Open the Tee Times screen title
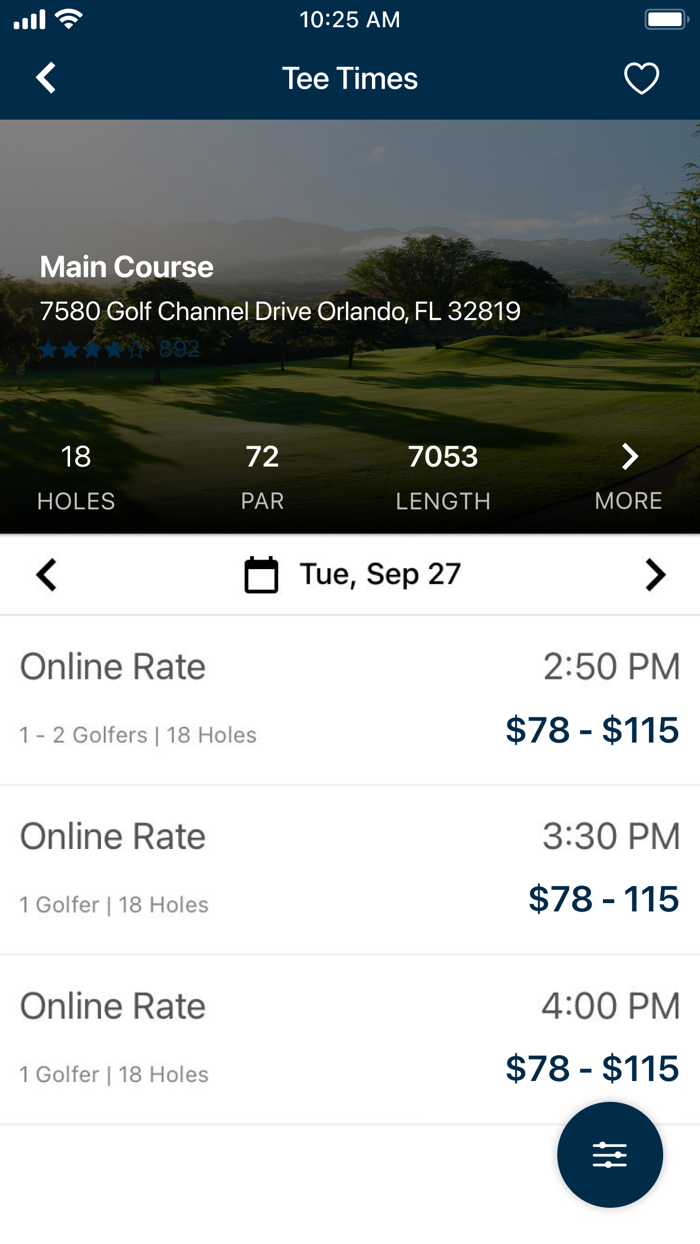The width and height of the screenshot is (700, 1244). tap(349, 78)
